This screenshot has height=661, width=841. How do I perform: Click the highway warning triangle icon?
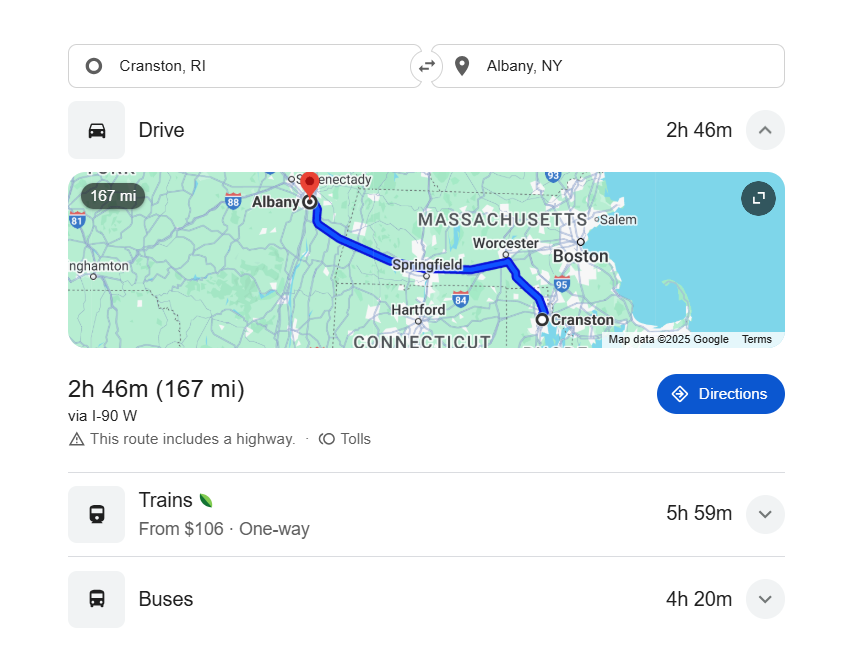click(x=76, y=439)
